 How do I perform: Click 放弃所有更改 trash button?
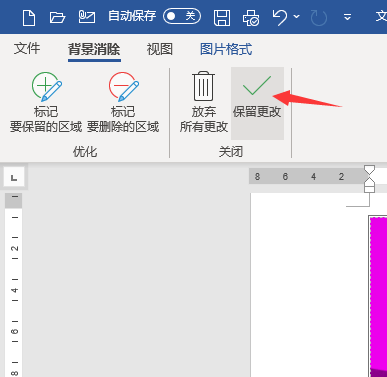pyautogui.click(x=204, y=103)
